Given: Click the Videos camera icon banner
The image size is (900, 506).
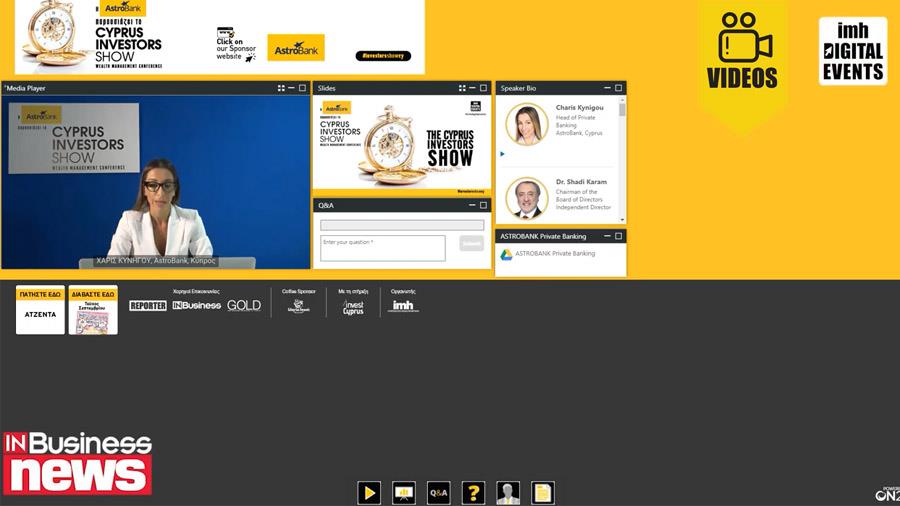Looking at the screenshot, I should coord(742,50).
